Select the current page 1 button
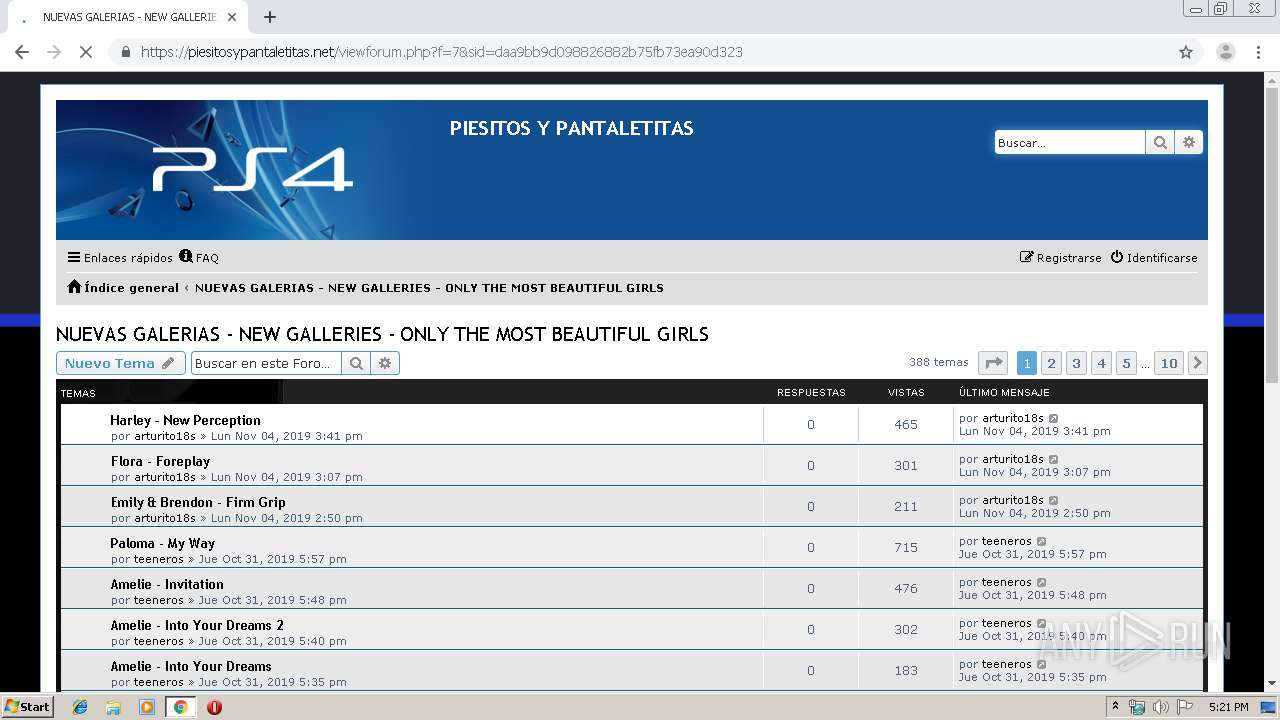This screenshot has width=1280, height=720. [1027, 363]
